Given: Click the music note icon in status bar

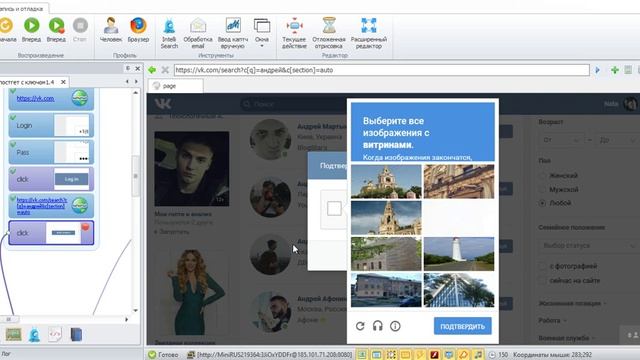Looking at the screenshot, I should (x=478, y=355).
